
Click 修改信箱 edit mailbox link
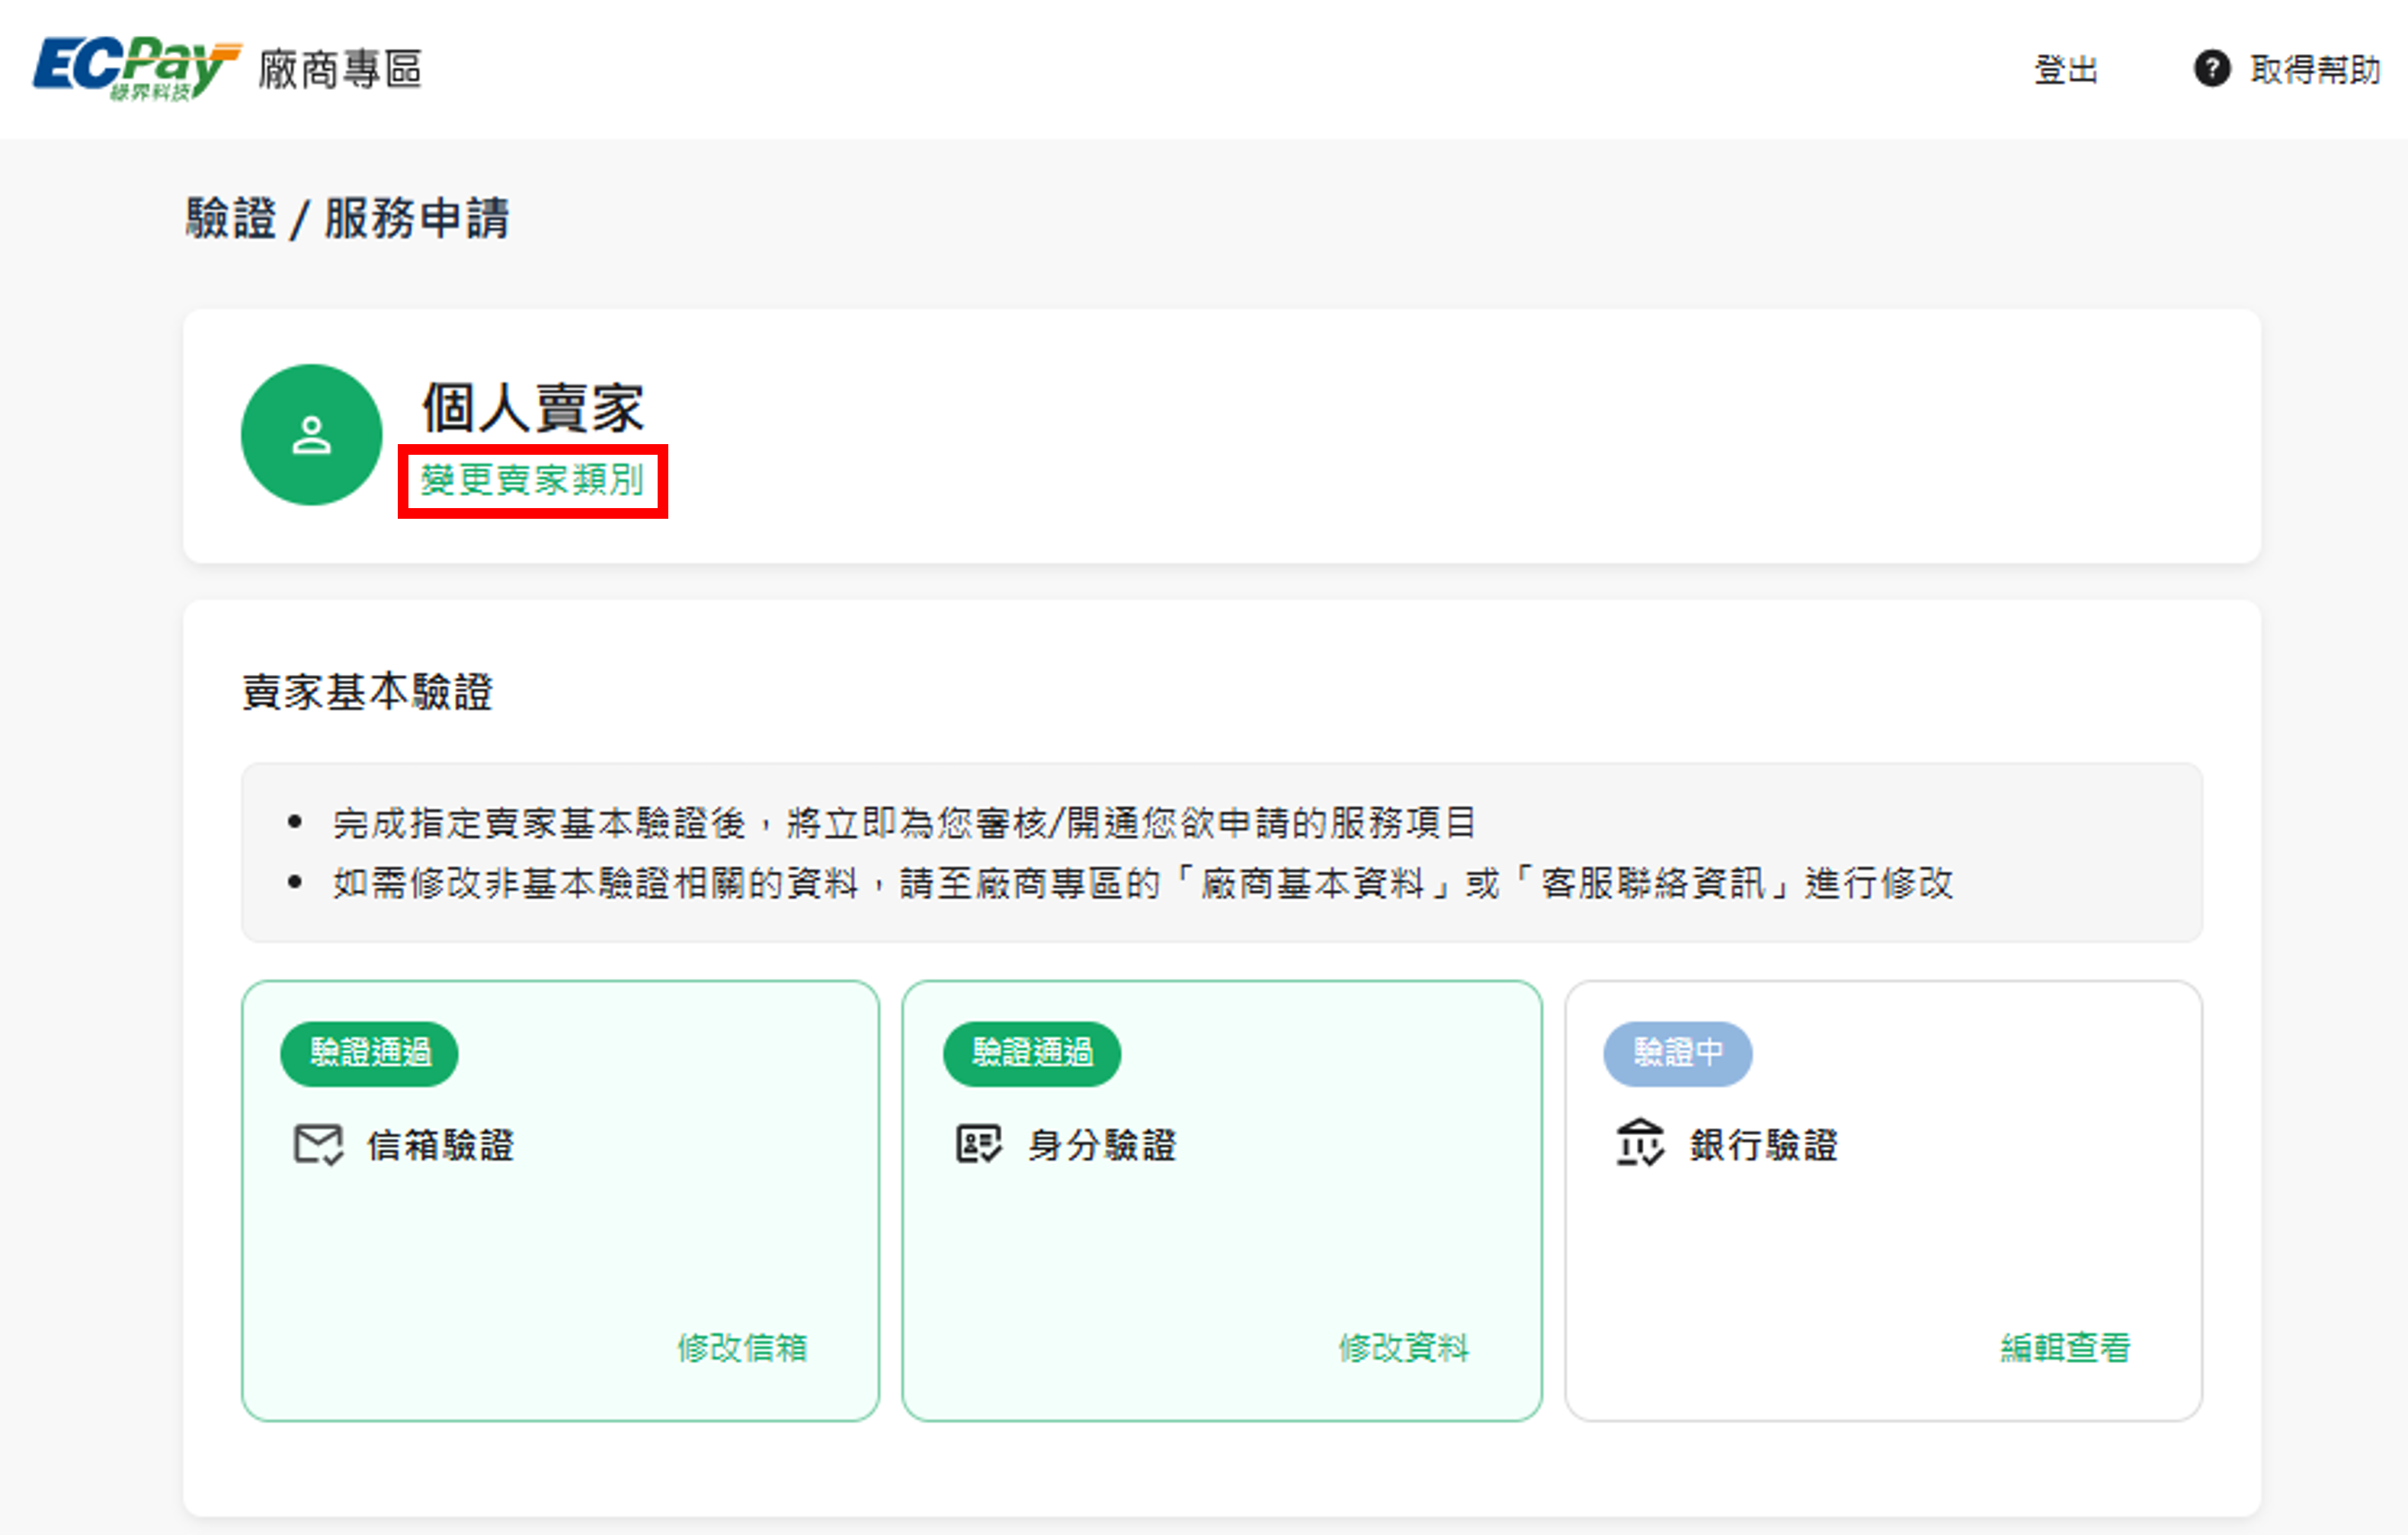coord(742,1347)
